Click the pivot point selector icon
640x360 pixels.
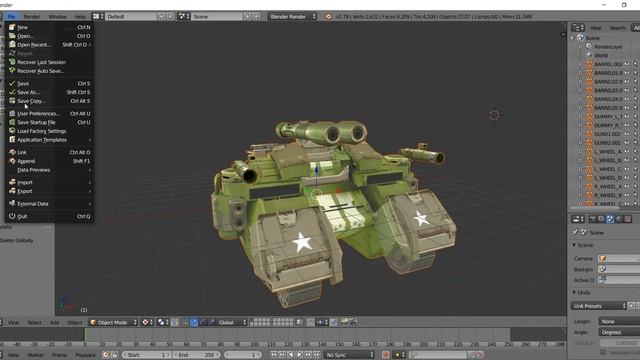pos(162,322)
